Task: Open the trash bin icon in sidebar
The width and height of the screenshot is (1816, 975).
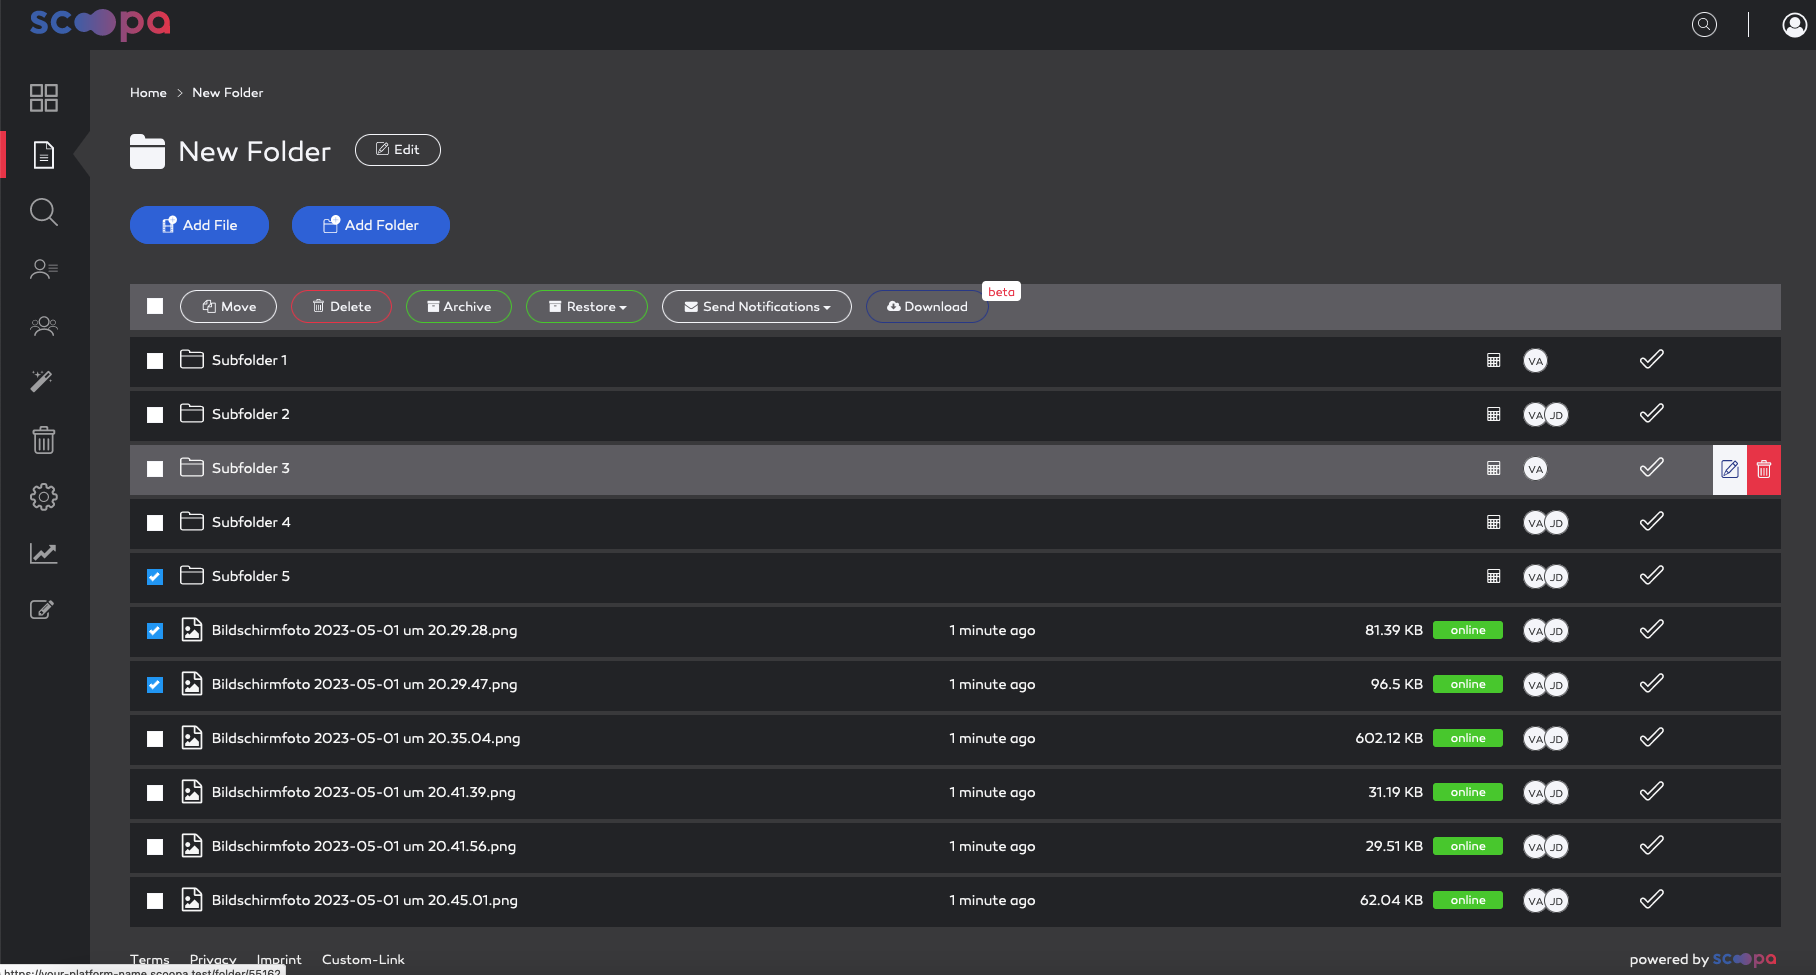Action: click(x=44, y=440)
